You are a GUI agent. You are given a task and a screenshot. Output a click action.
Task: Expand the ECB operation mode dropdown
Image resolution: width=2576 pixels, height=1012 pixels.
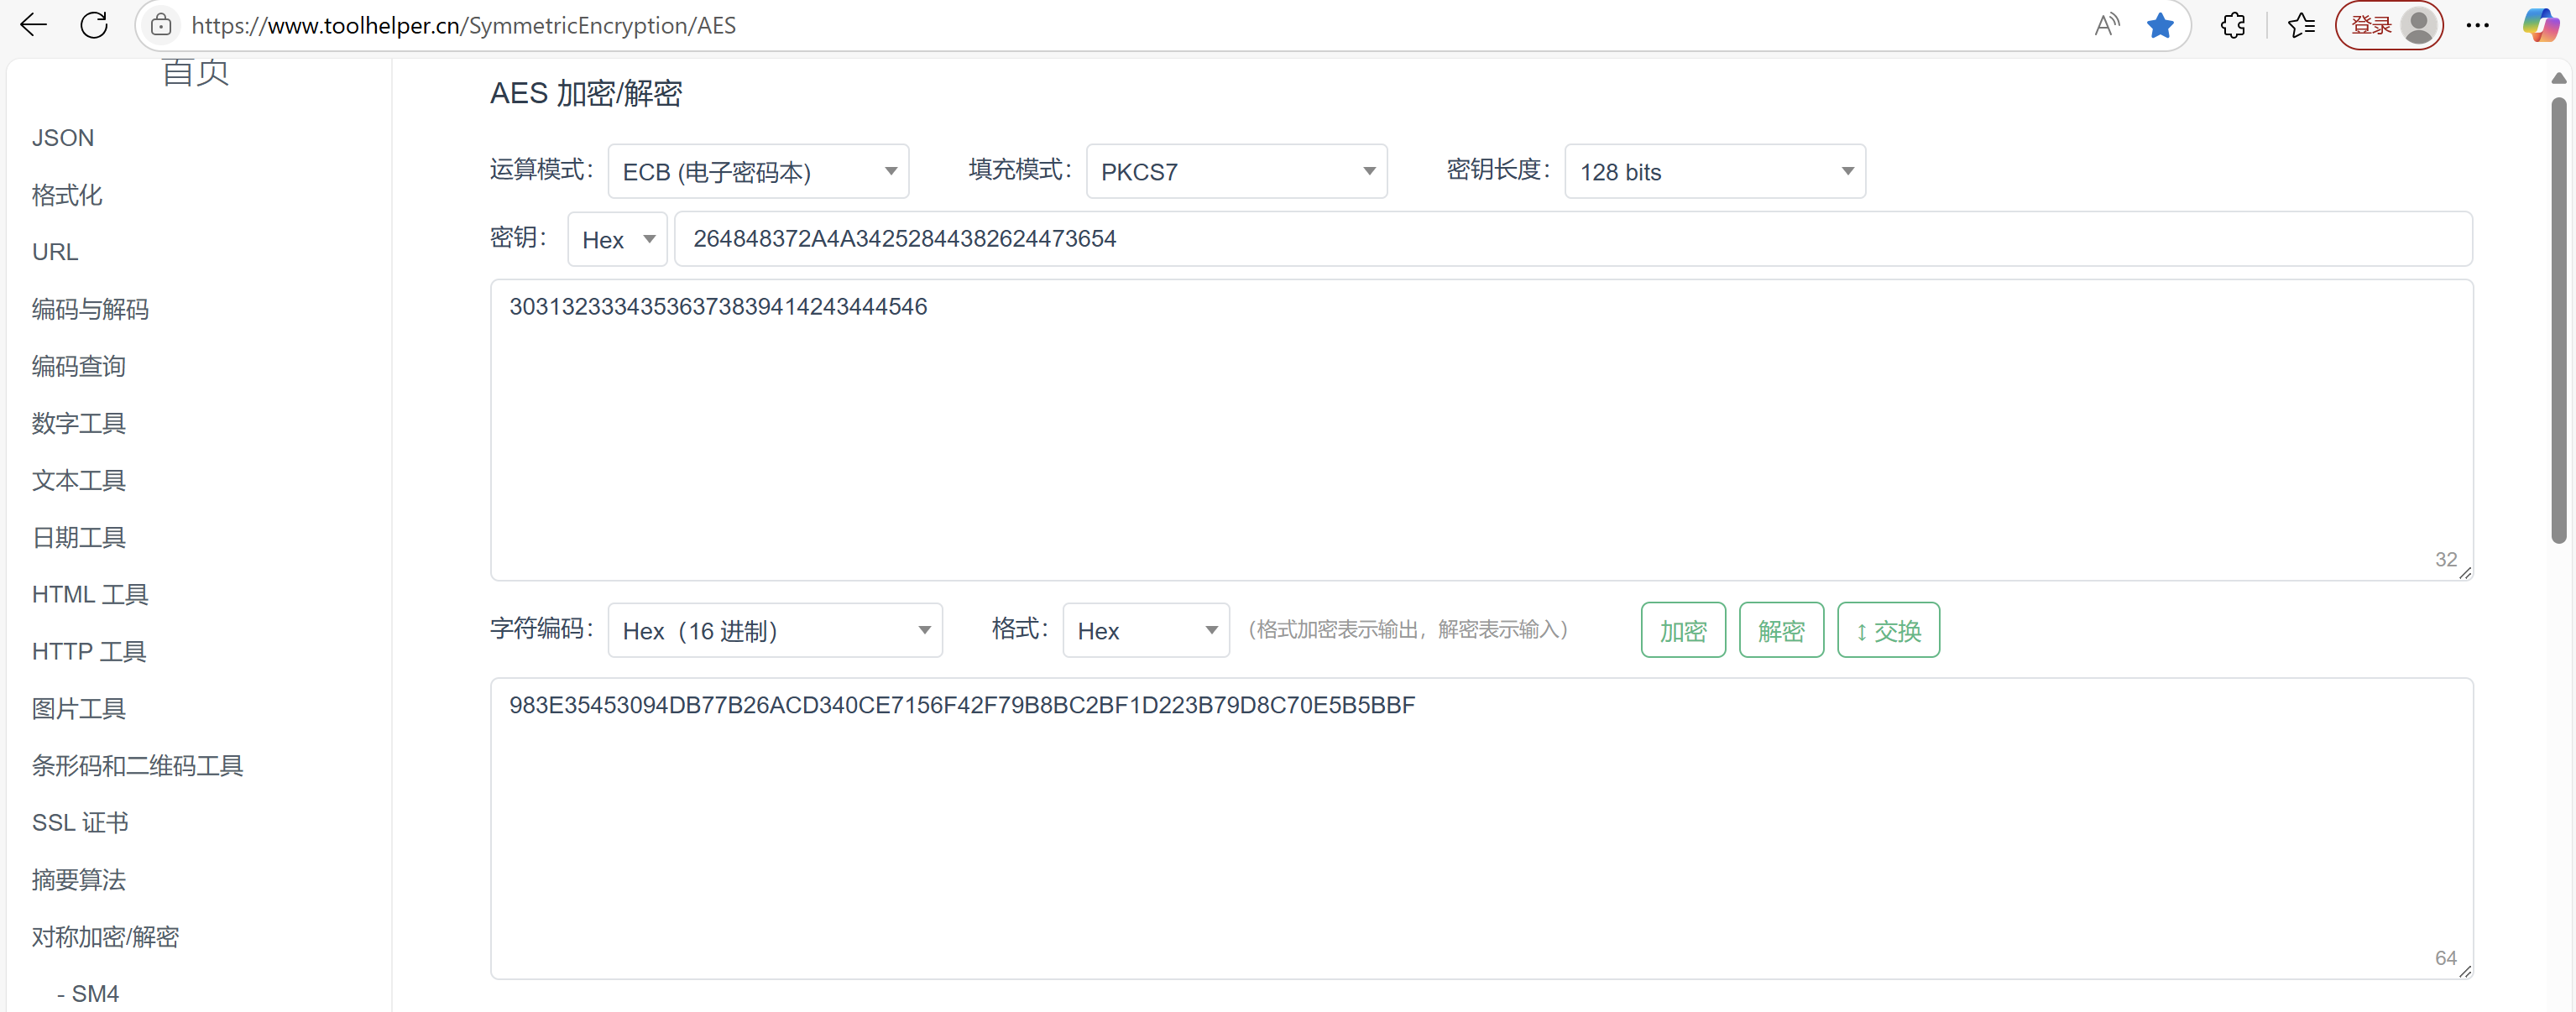click(758, 172)
